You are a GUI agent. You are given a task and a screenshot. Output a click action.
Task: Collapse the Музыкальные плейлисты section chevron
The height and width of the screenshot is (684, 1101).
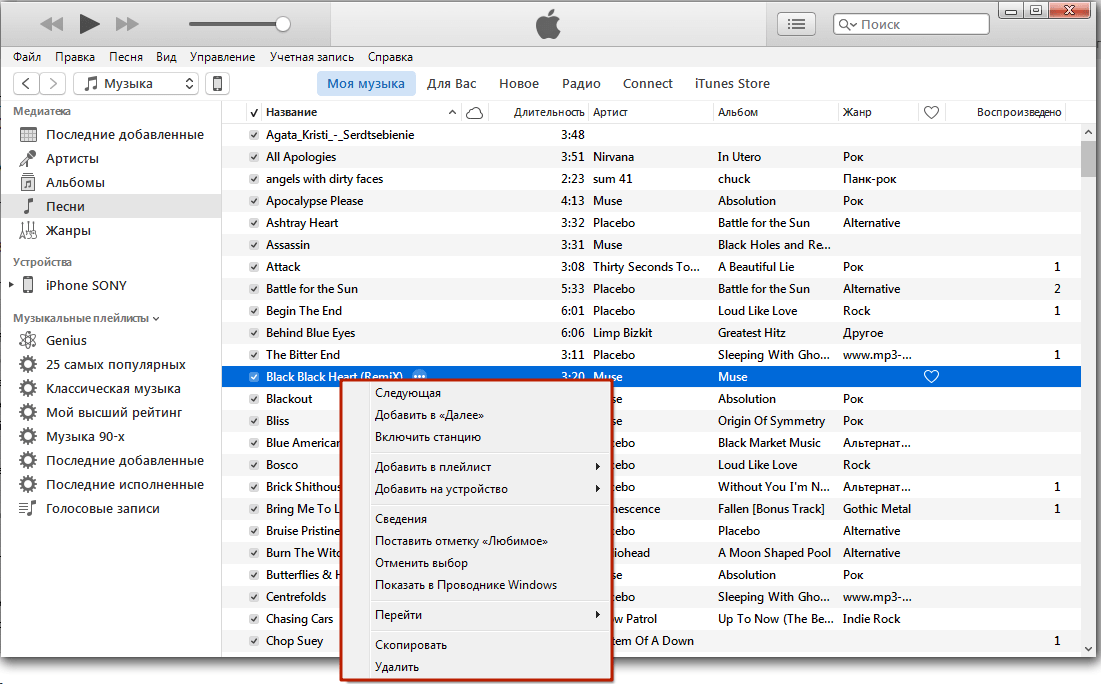pos(156,319)
